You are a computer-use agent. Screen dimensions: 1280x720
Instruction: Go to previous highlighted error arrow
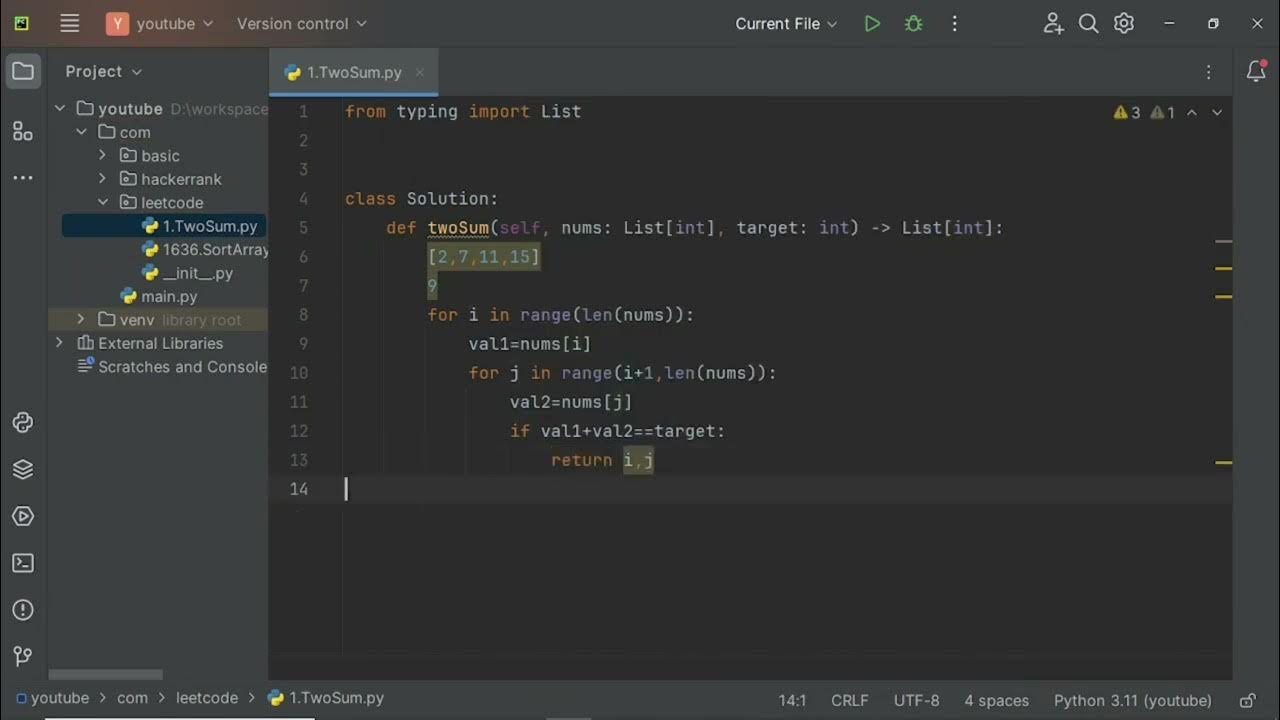[1192, 113]
